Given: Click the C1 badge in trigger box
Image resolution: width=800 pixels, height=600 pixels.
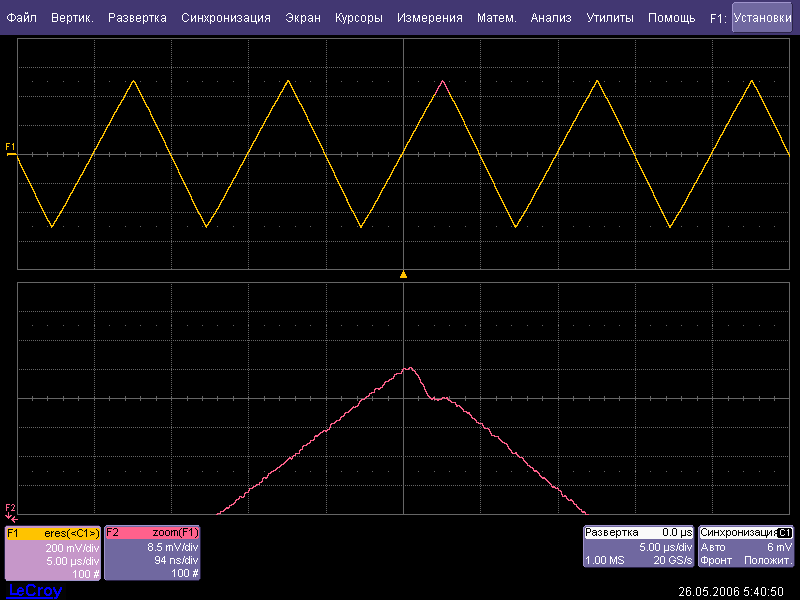Looking at the screenshot, I should (785, 533).
